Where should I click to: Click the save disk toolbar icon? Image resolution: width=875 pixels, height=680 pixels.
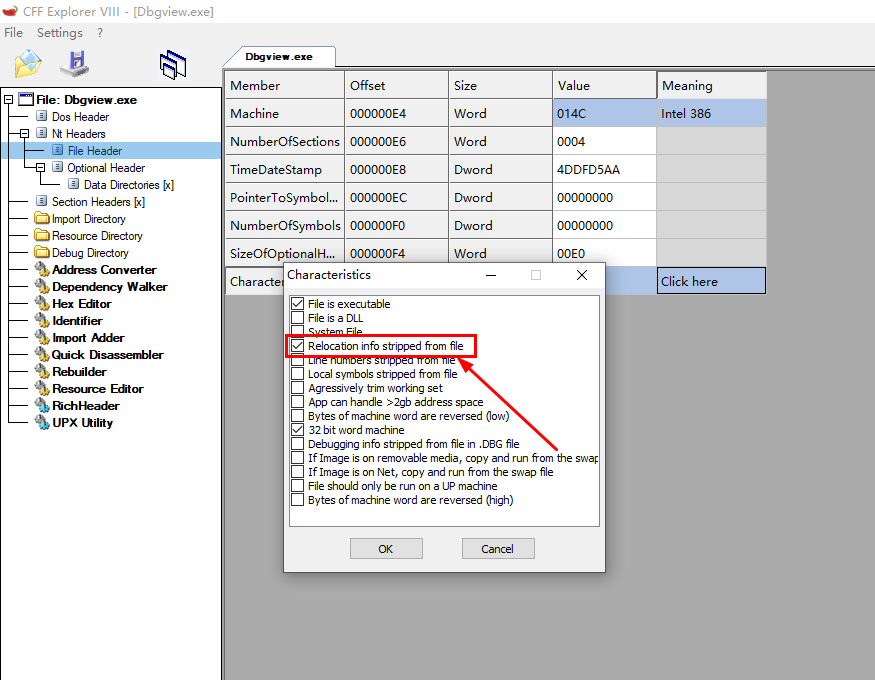[x=75, y=64]
